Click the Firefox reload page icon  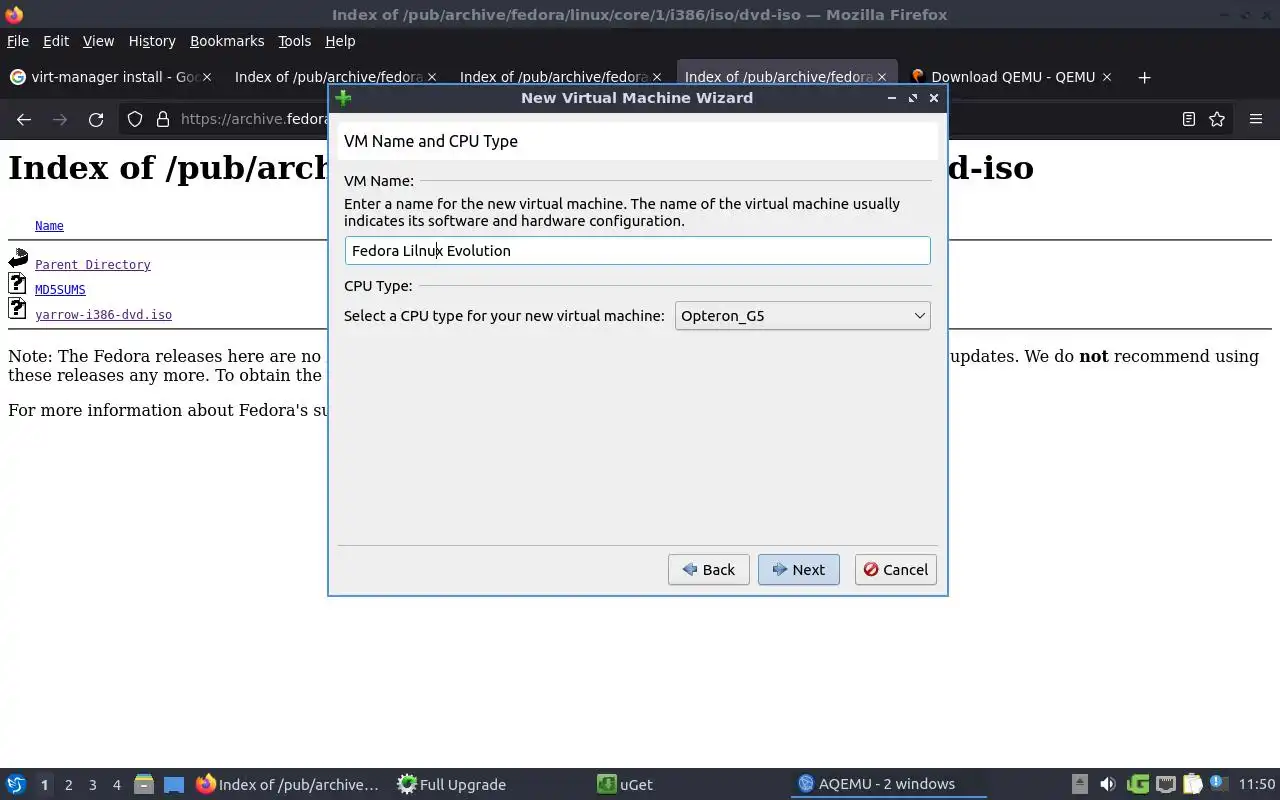pyautogui.click(x=96, y=119)
